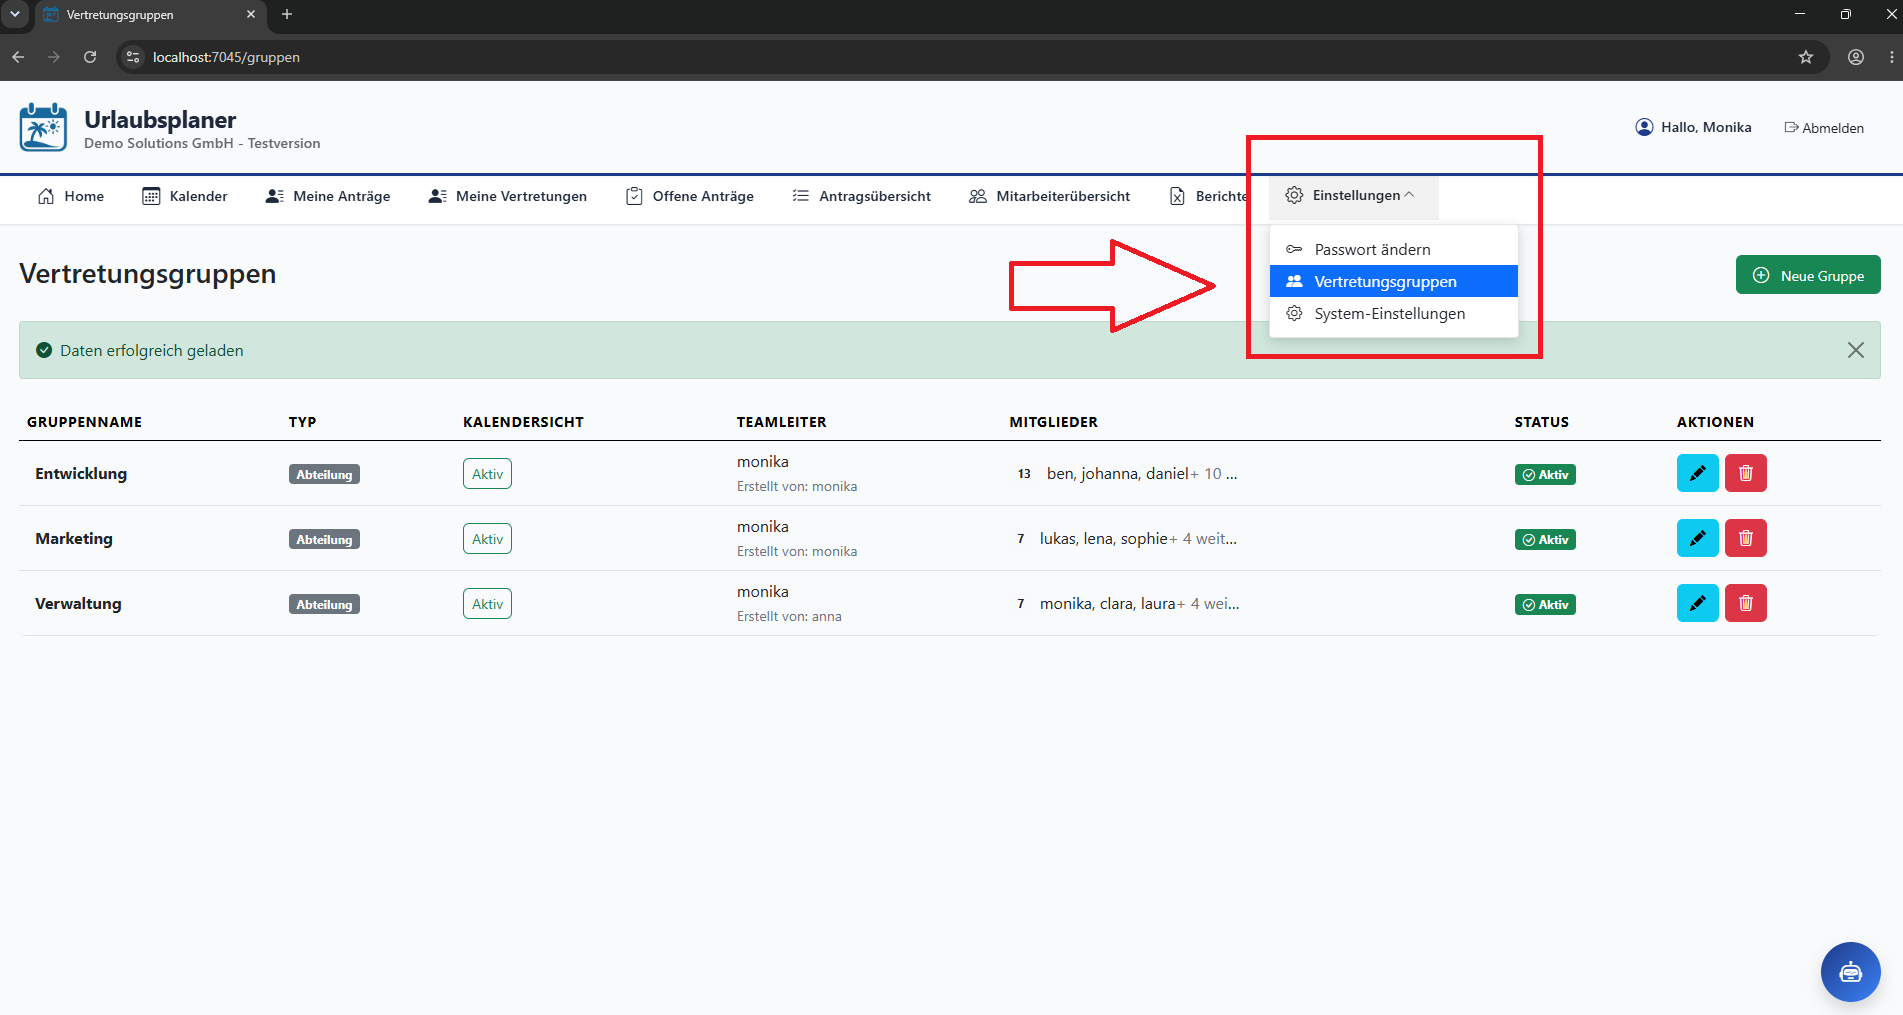Viewport: 1903px width, 1015px height.
Task: Delete the Marketing group via trash icon
Action: point(1745,538)
